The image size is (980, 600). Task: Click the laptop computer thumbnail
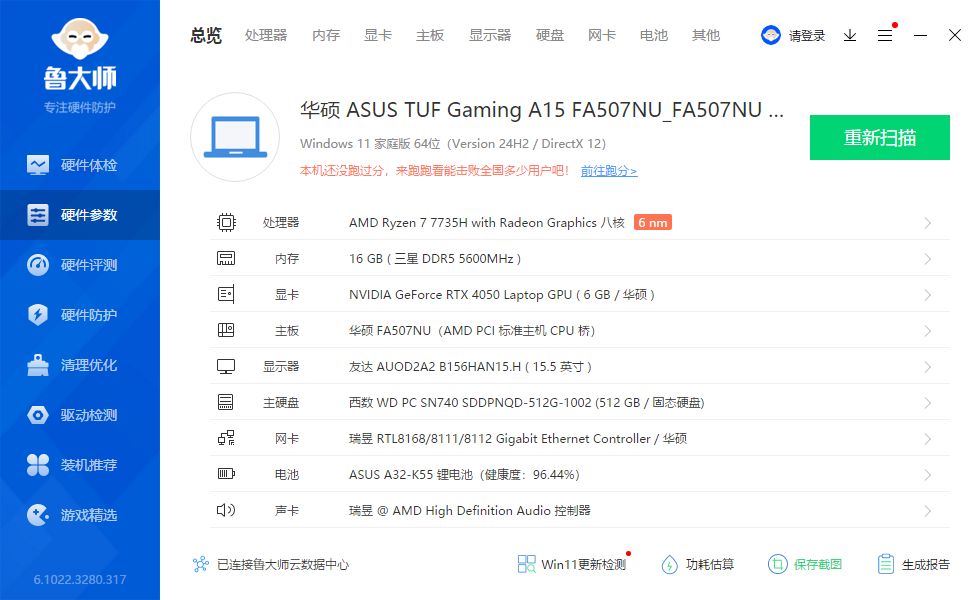click(235, 137)
